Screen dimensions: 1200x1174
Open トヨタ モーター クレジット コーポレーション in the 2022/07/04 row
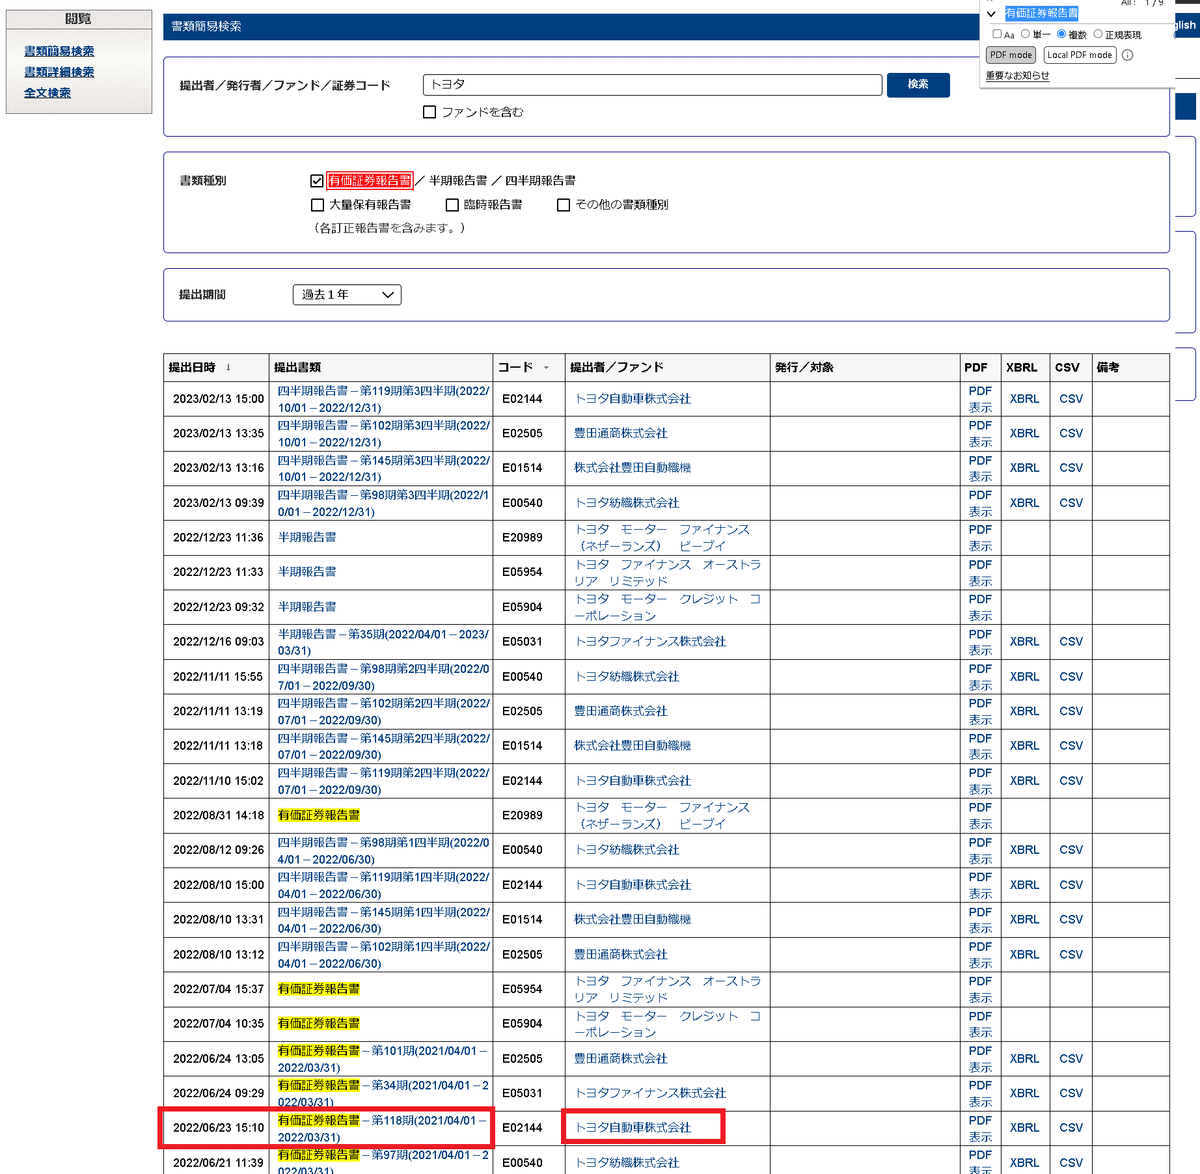(x=668, y=1024)
